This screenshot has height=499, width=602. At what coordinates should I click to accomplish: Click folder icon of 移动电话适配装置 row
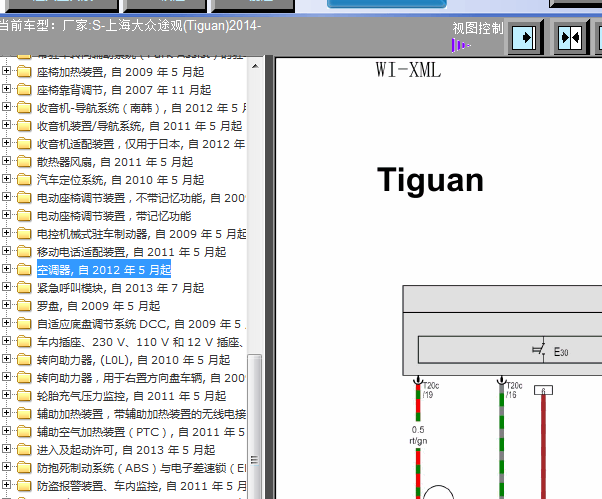point(24,252)
